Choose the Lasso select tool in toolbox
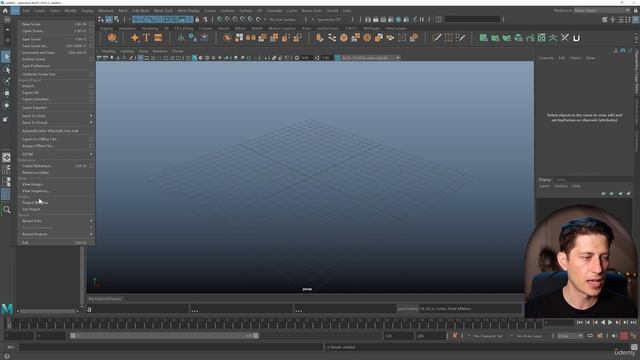 (x=6, y=69)
